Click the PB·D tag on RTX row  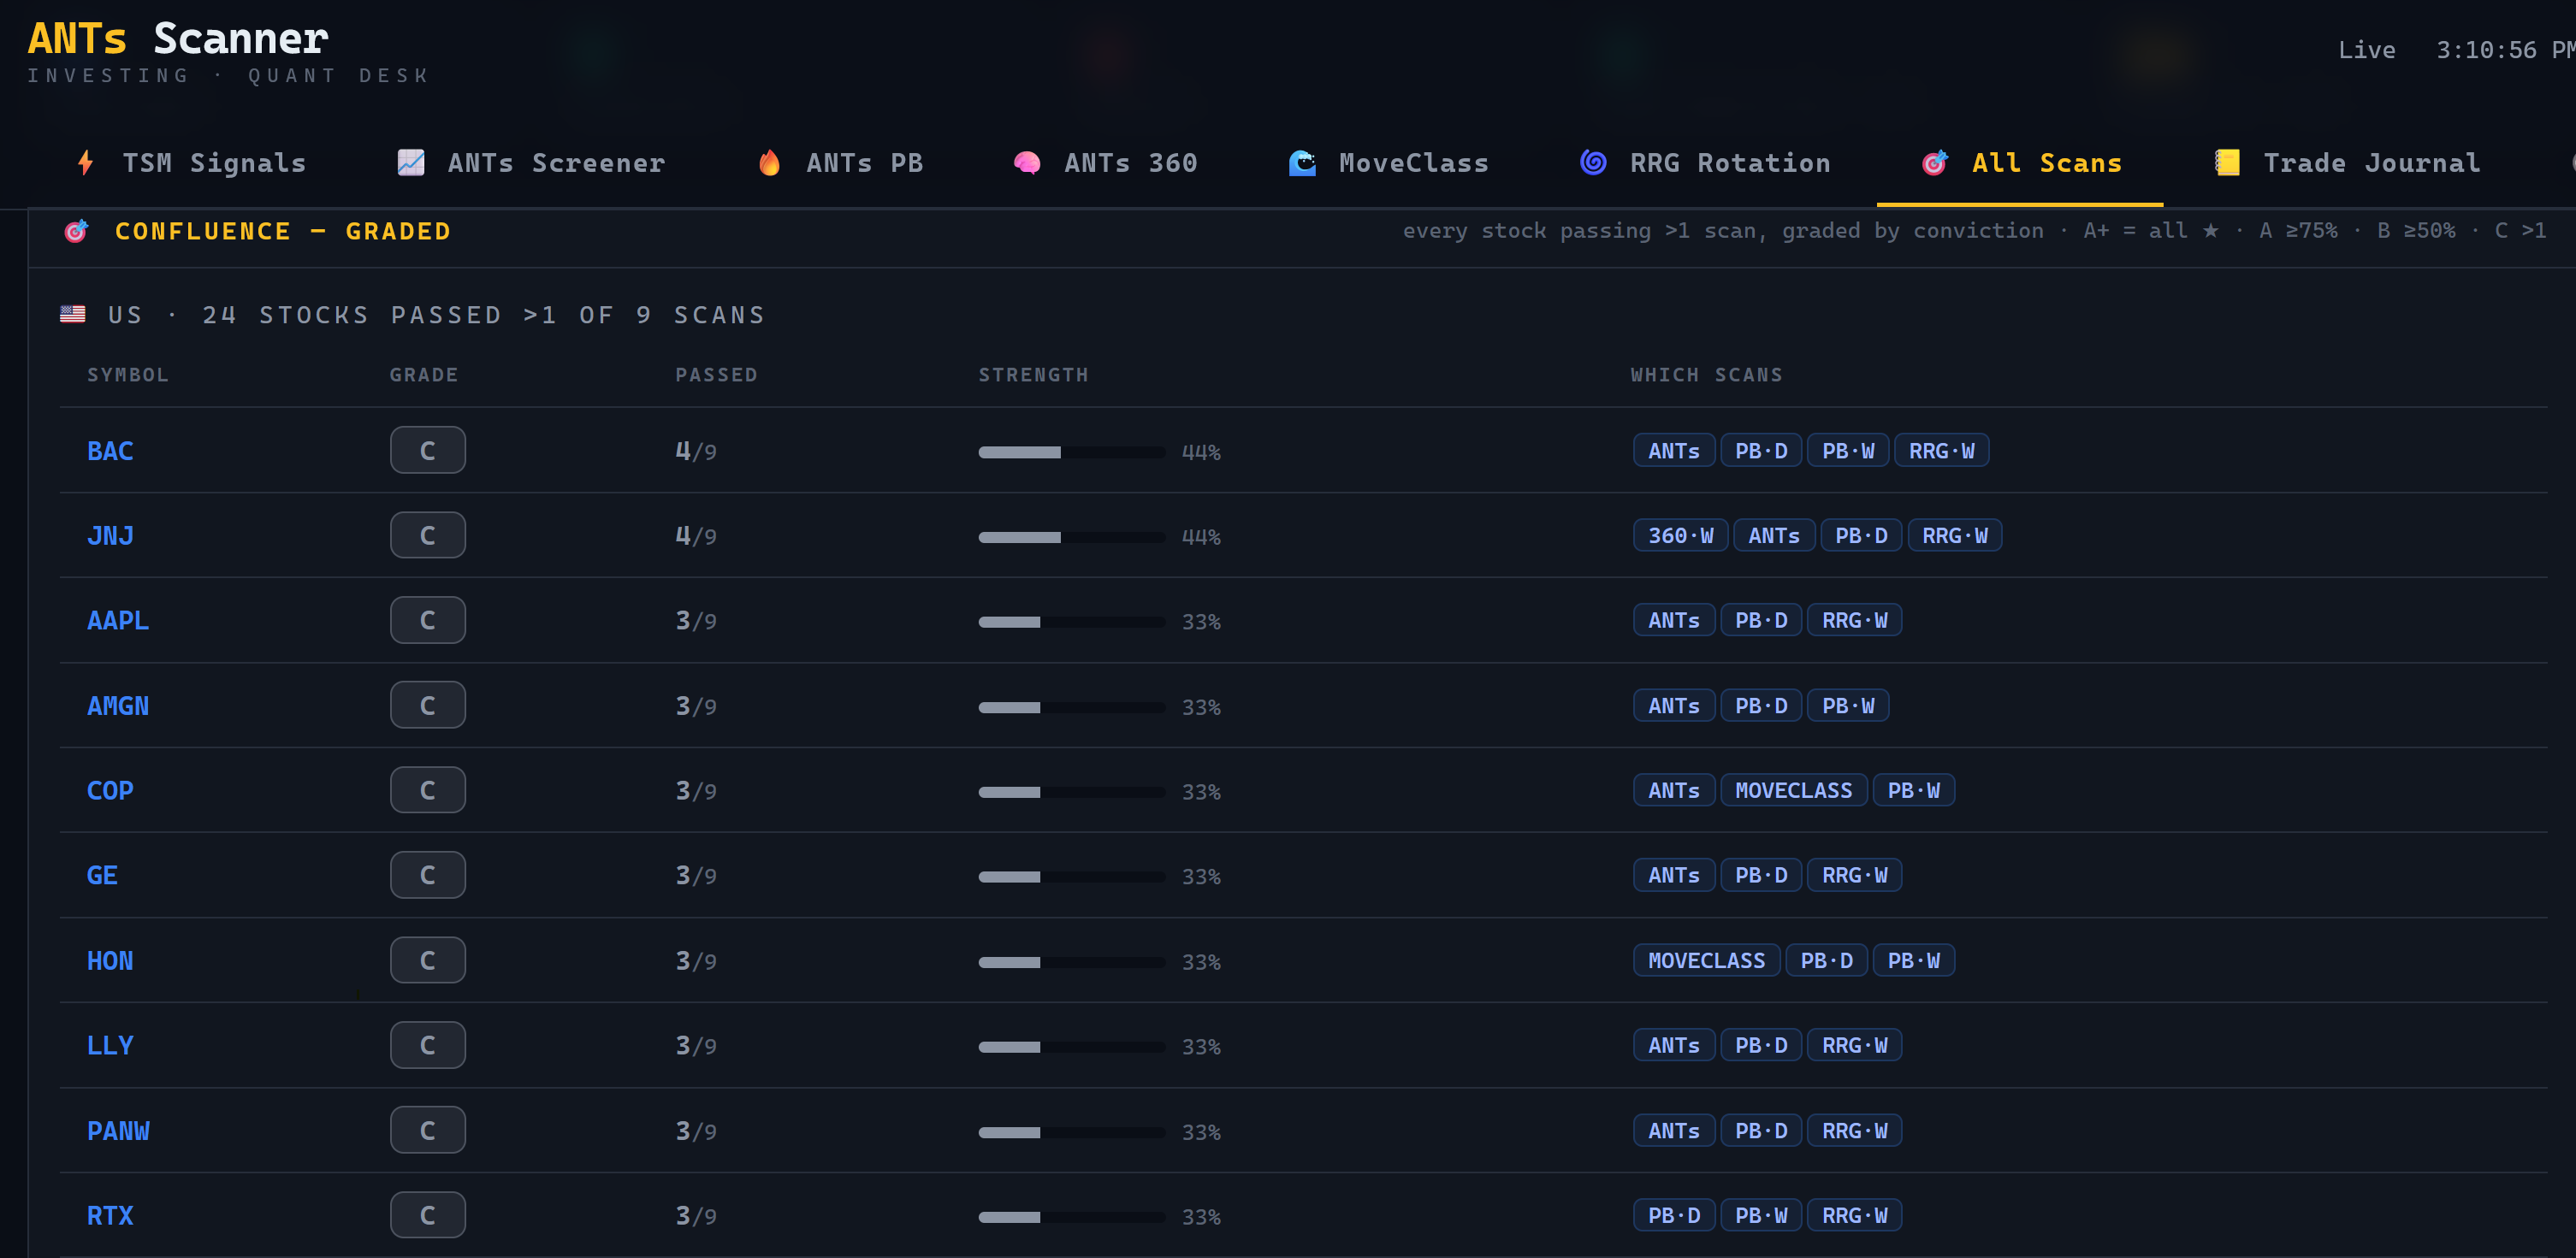point(1673,1215)
